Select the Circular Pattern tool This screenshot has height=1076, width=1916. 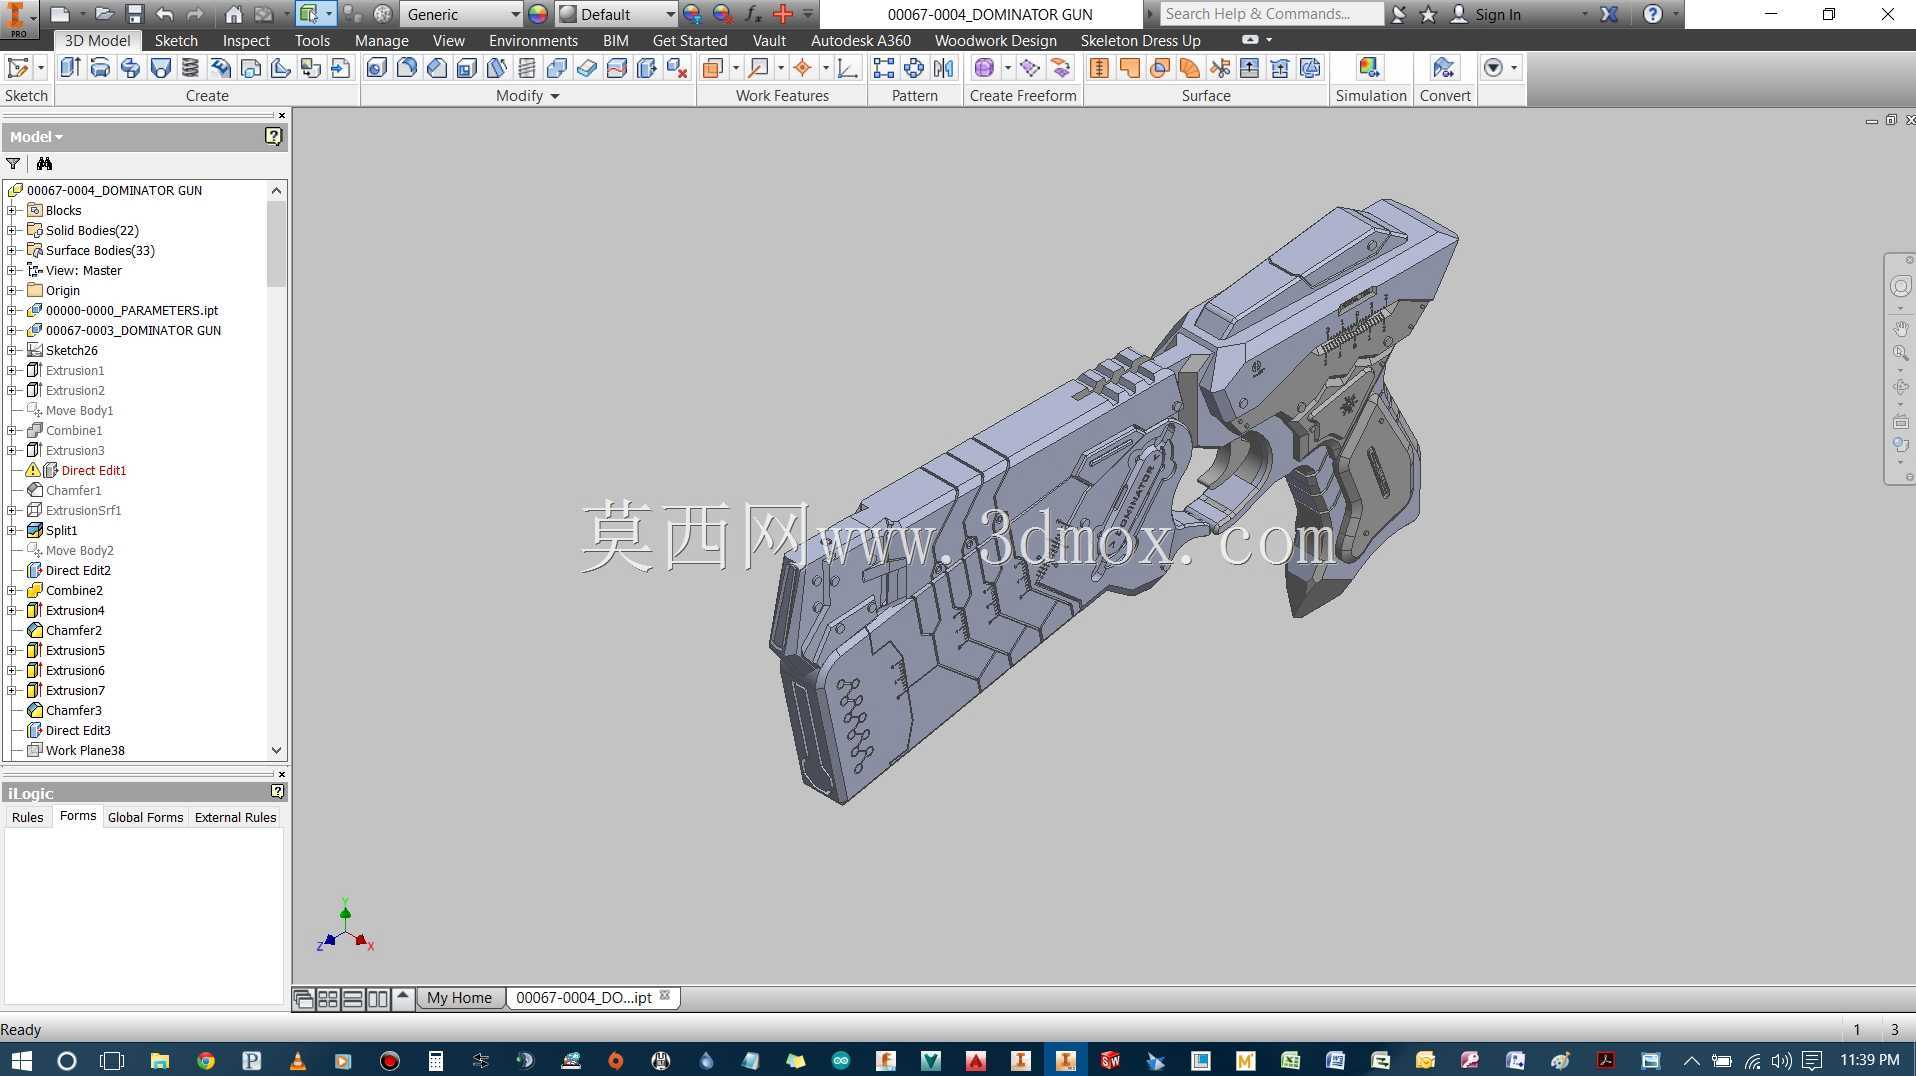pyautogui.click(x=914, y=68)
